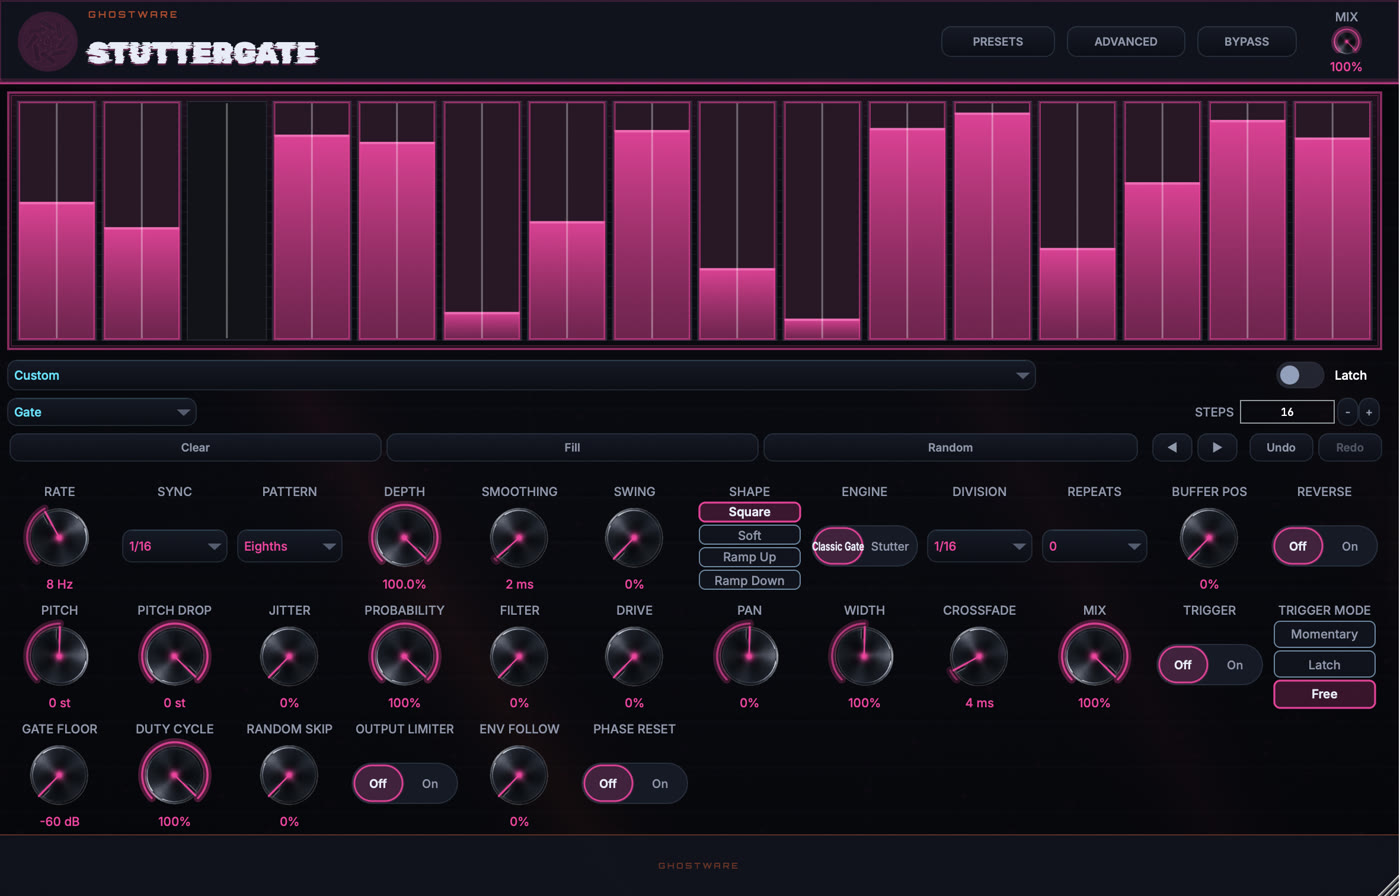The height and width of the screenshot is (896, 1400).
Task: Set Reverse to On
Action: 1350,546
